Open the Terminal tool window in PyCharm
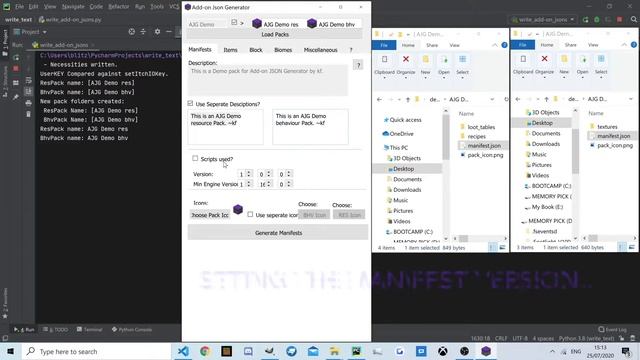Viewport: 640px width, 360px height. [x=89, y=329]
